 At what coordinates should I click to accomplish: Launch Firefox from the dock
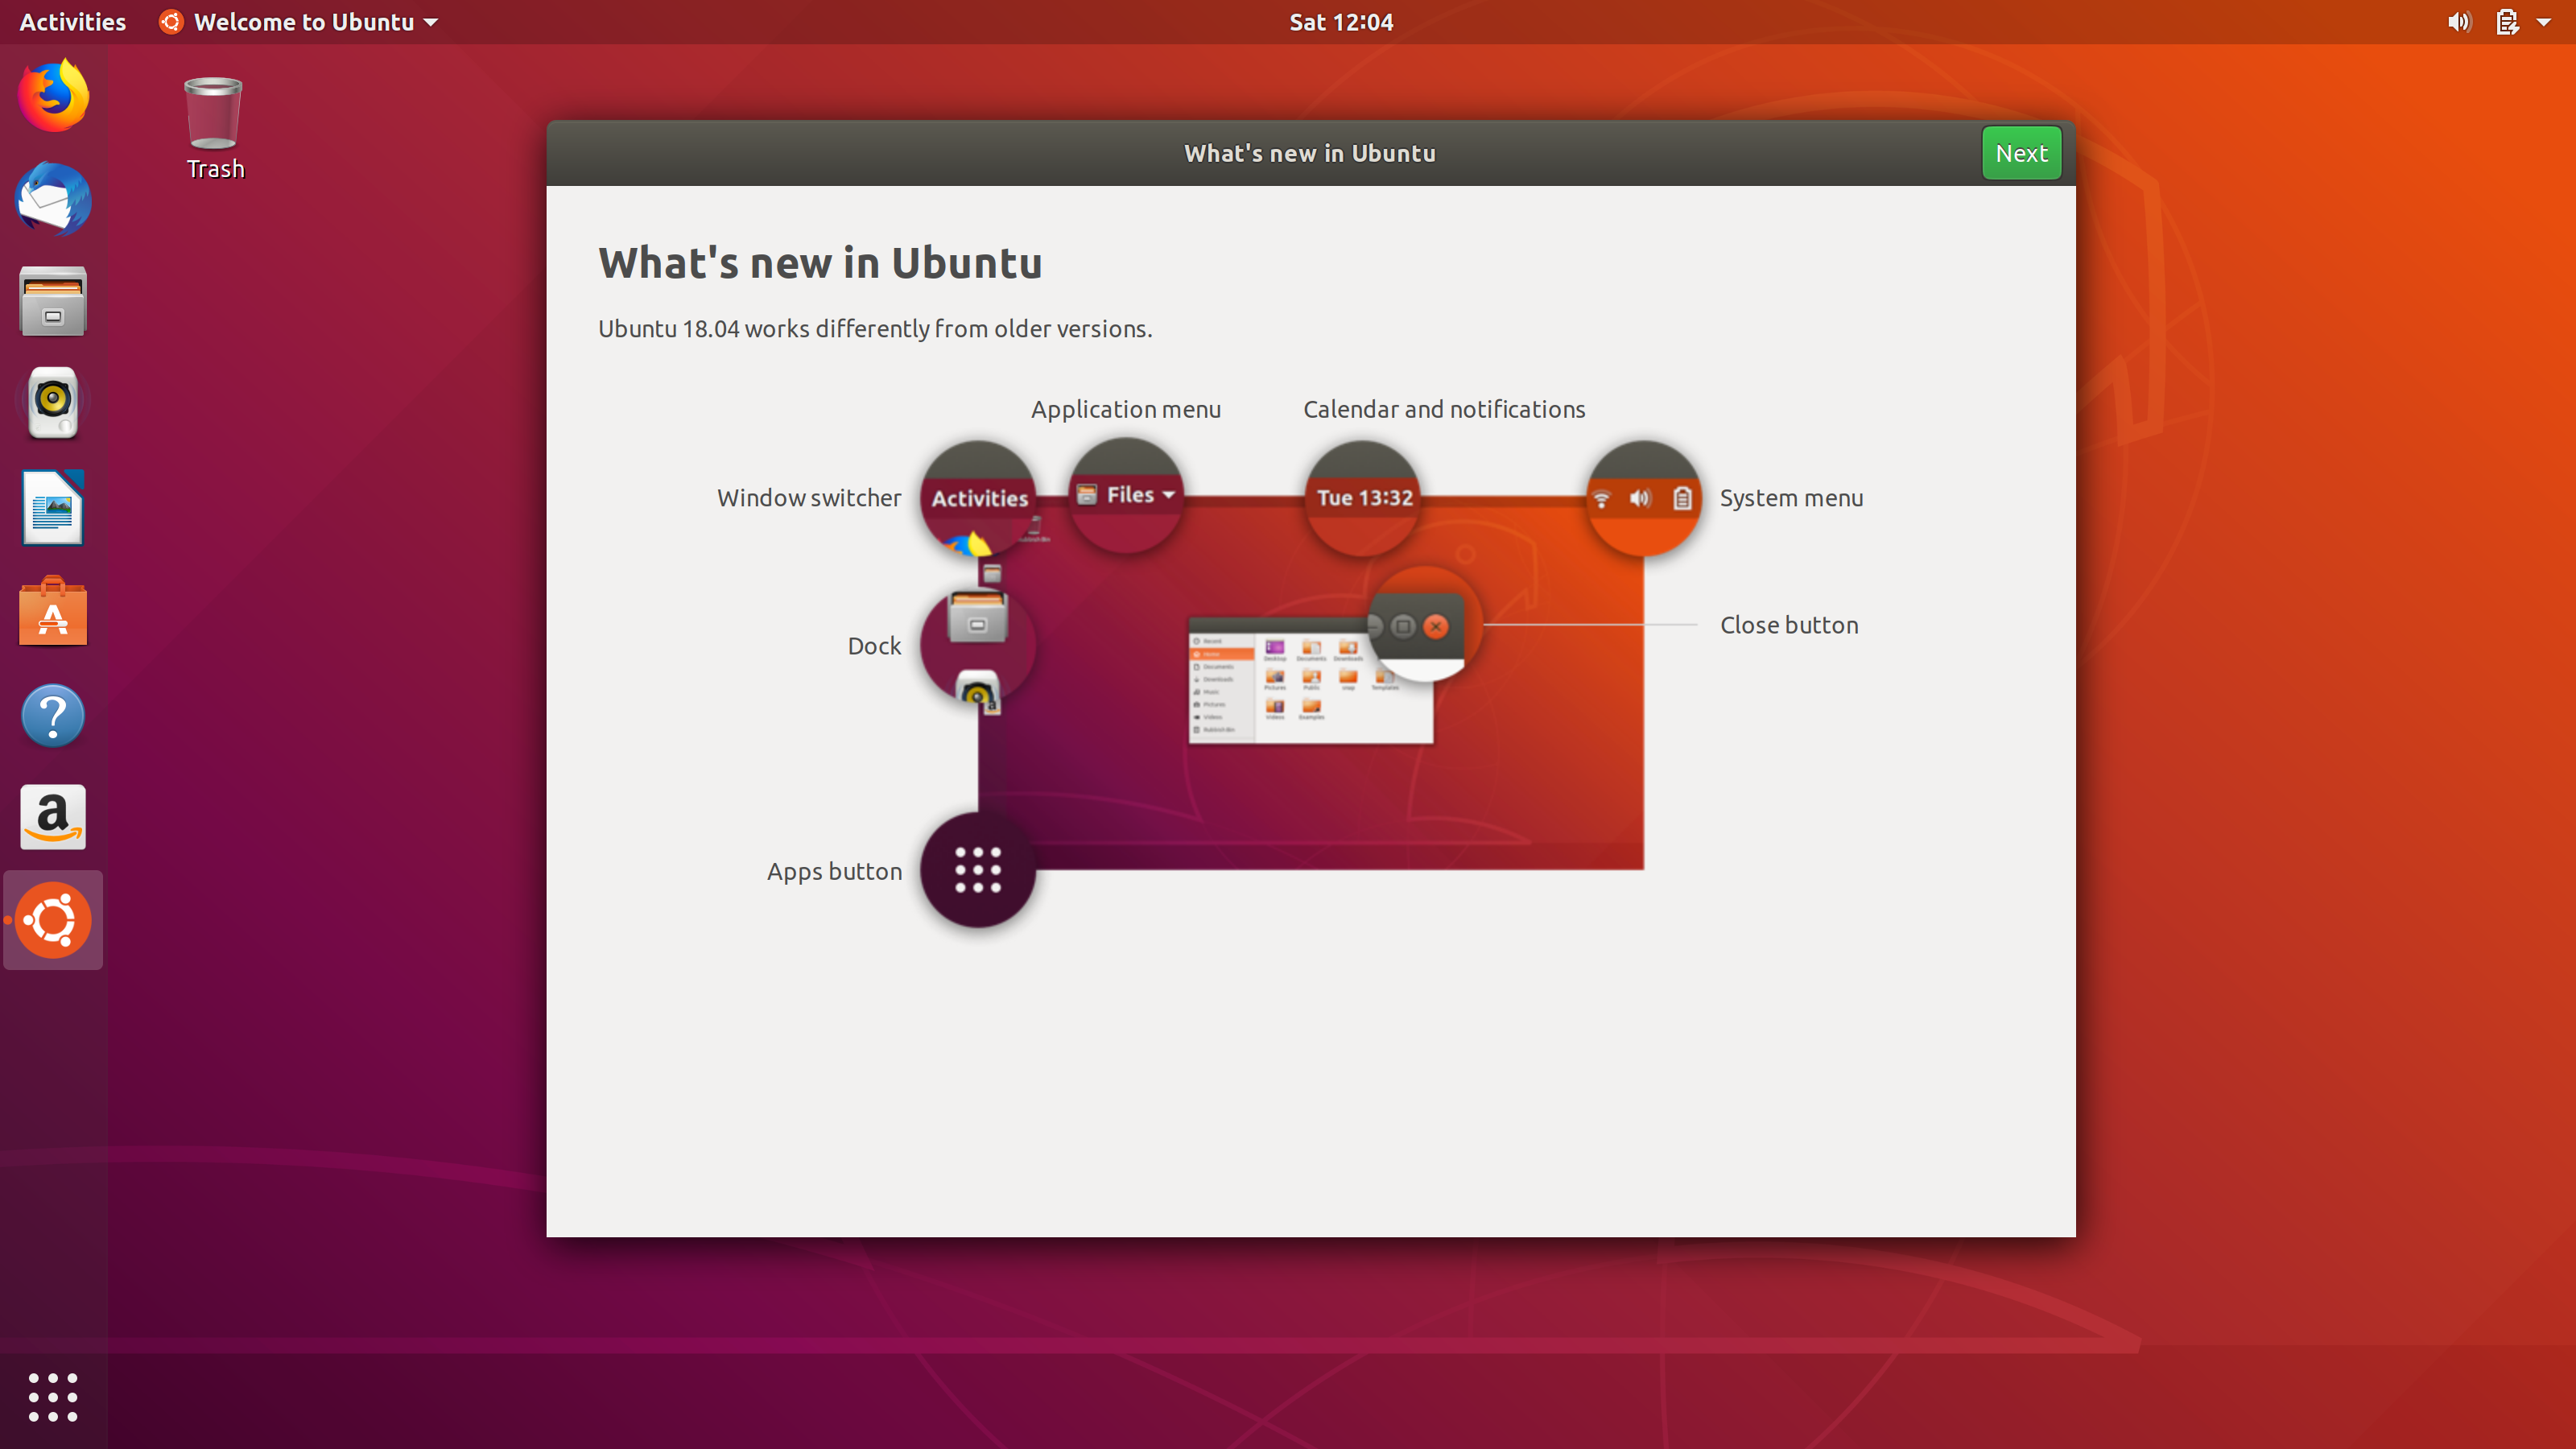click(x=53, y=96)
